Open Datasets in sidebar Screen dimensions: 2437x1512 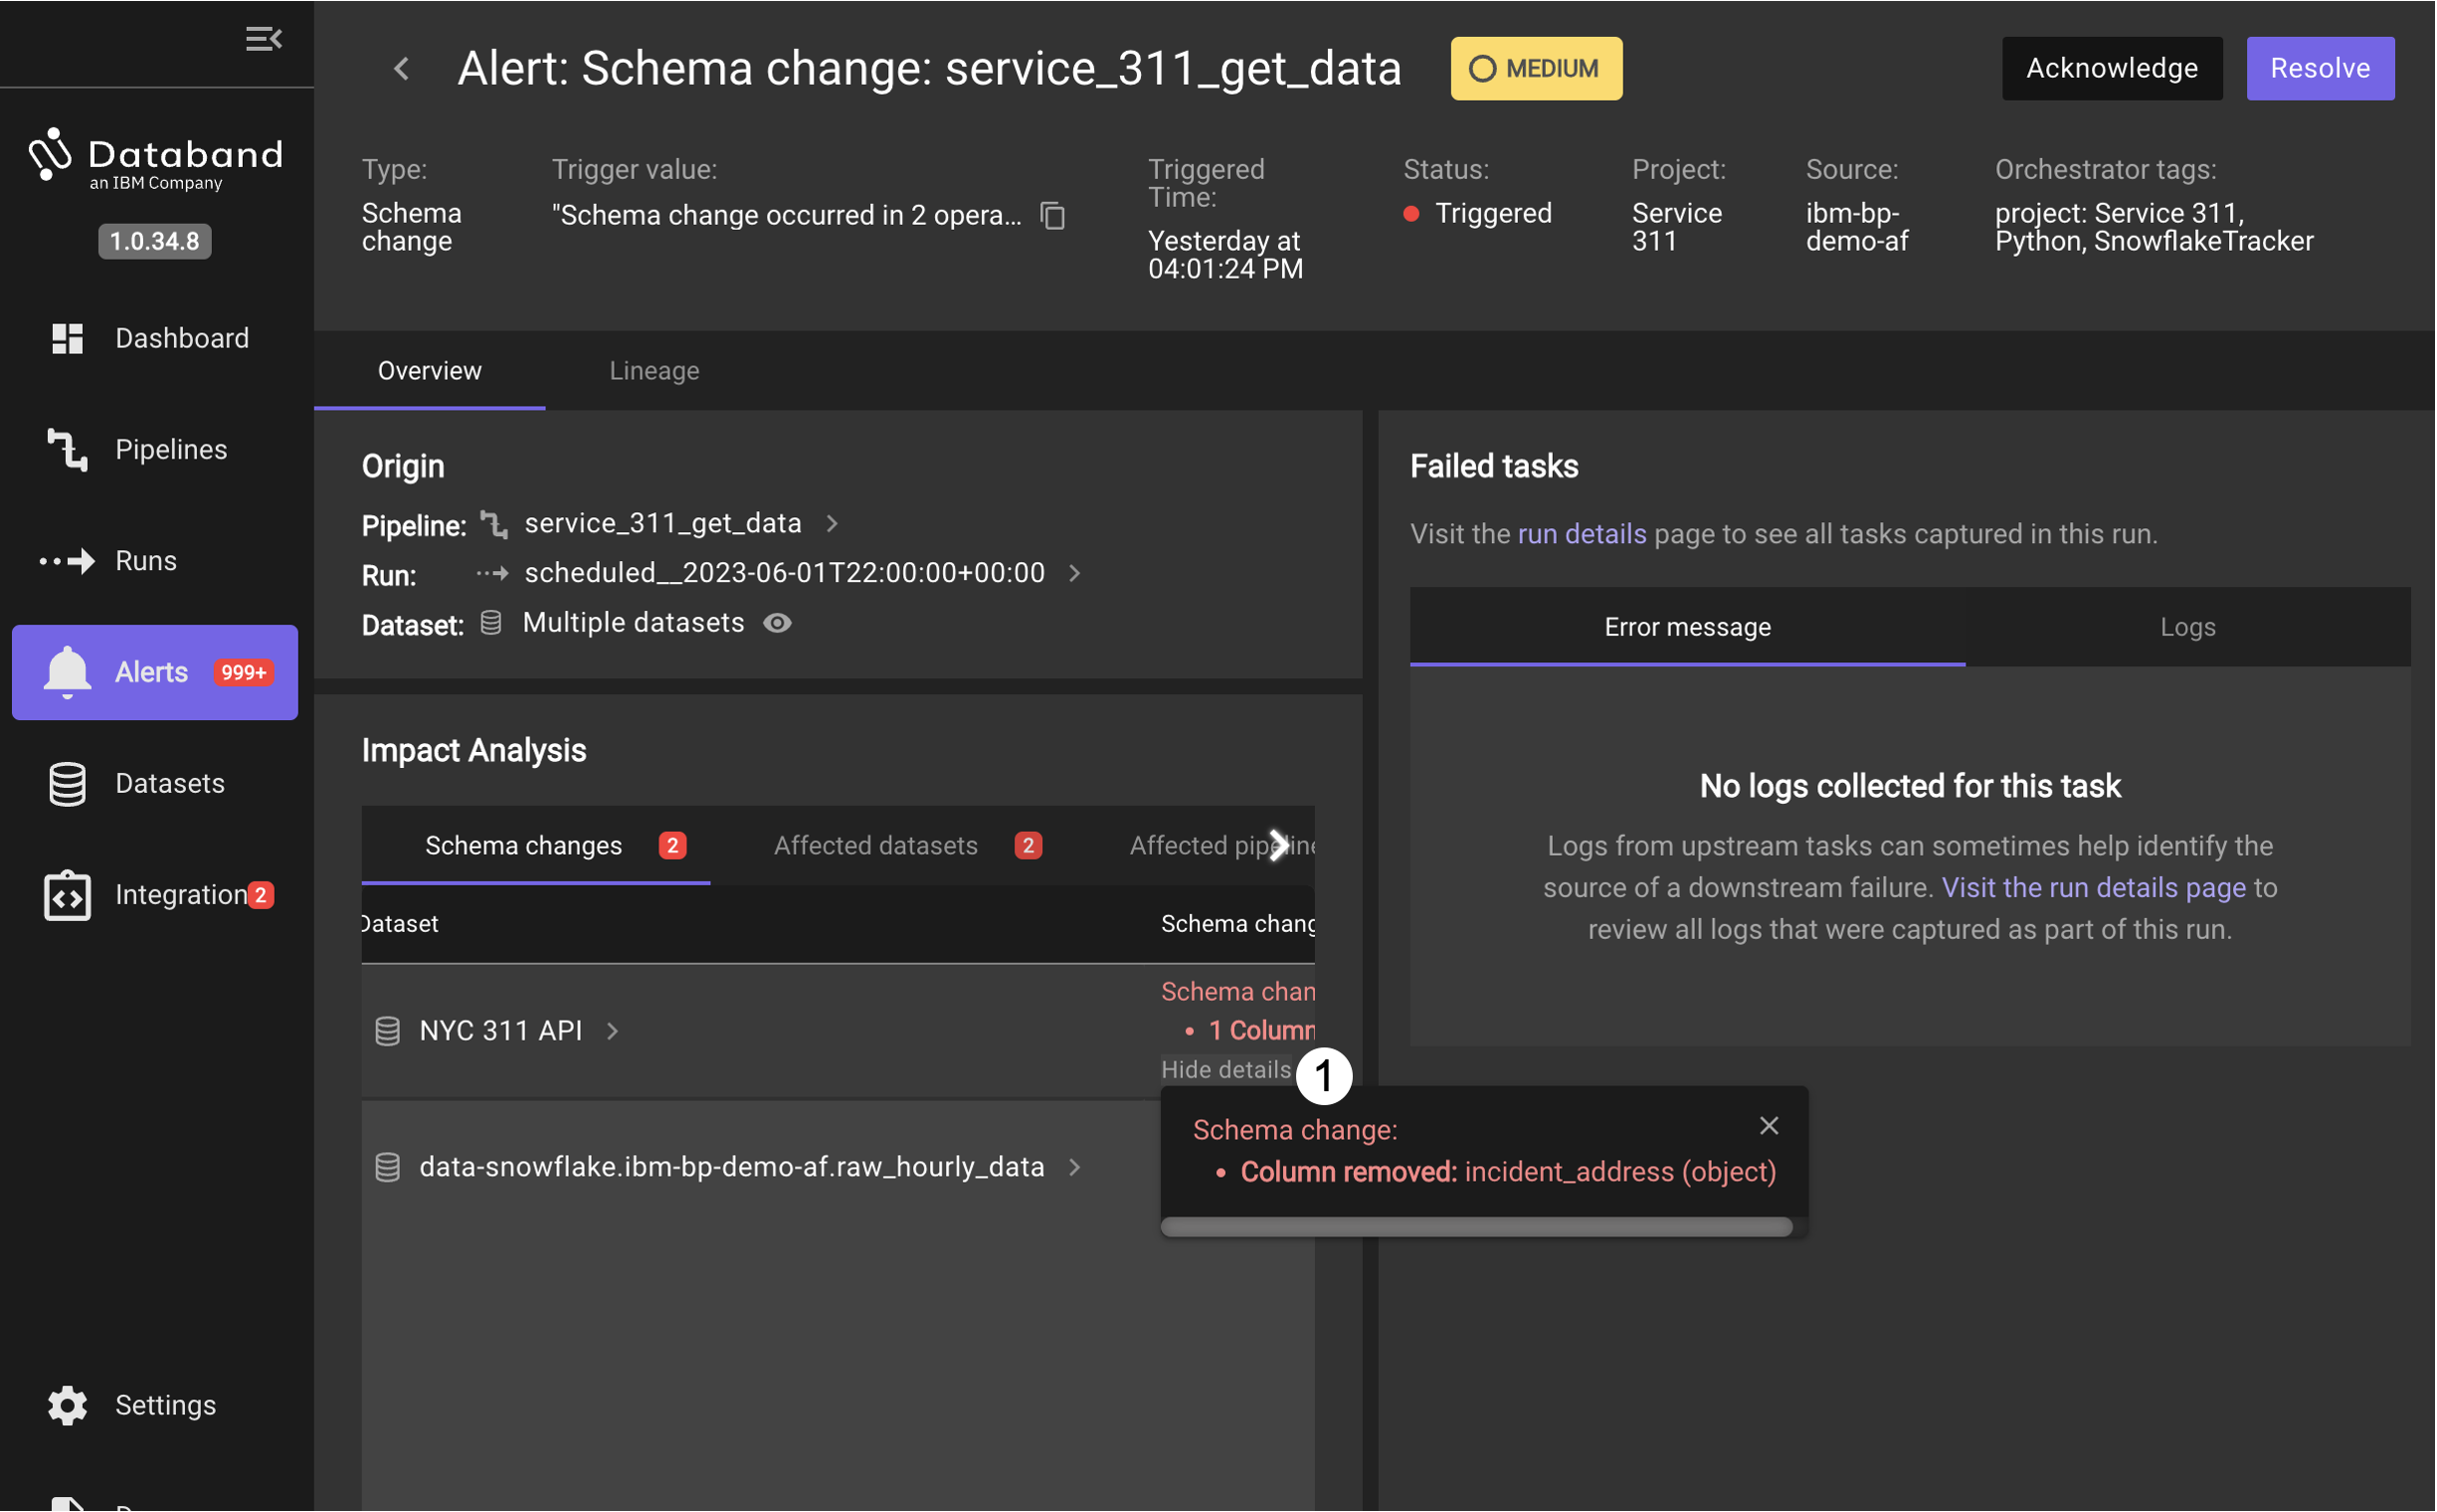169,783
